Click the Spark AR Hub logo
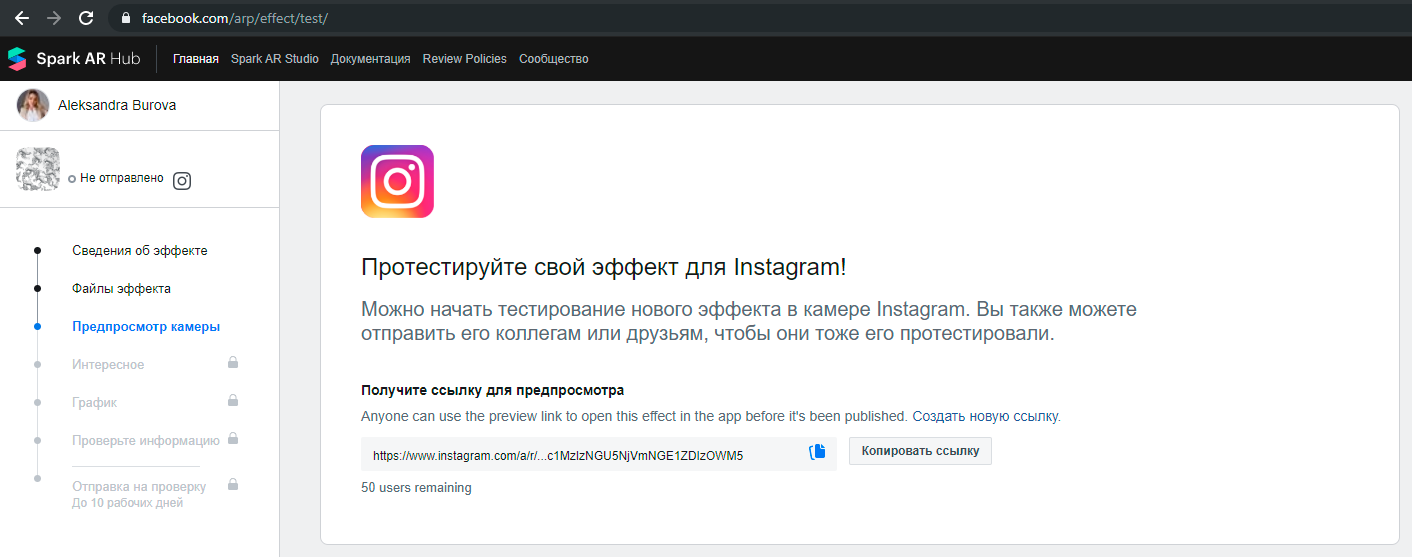 [x=73, y=59]
